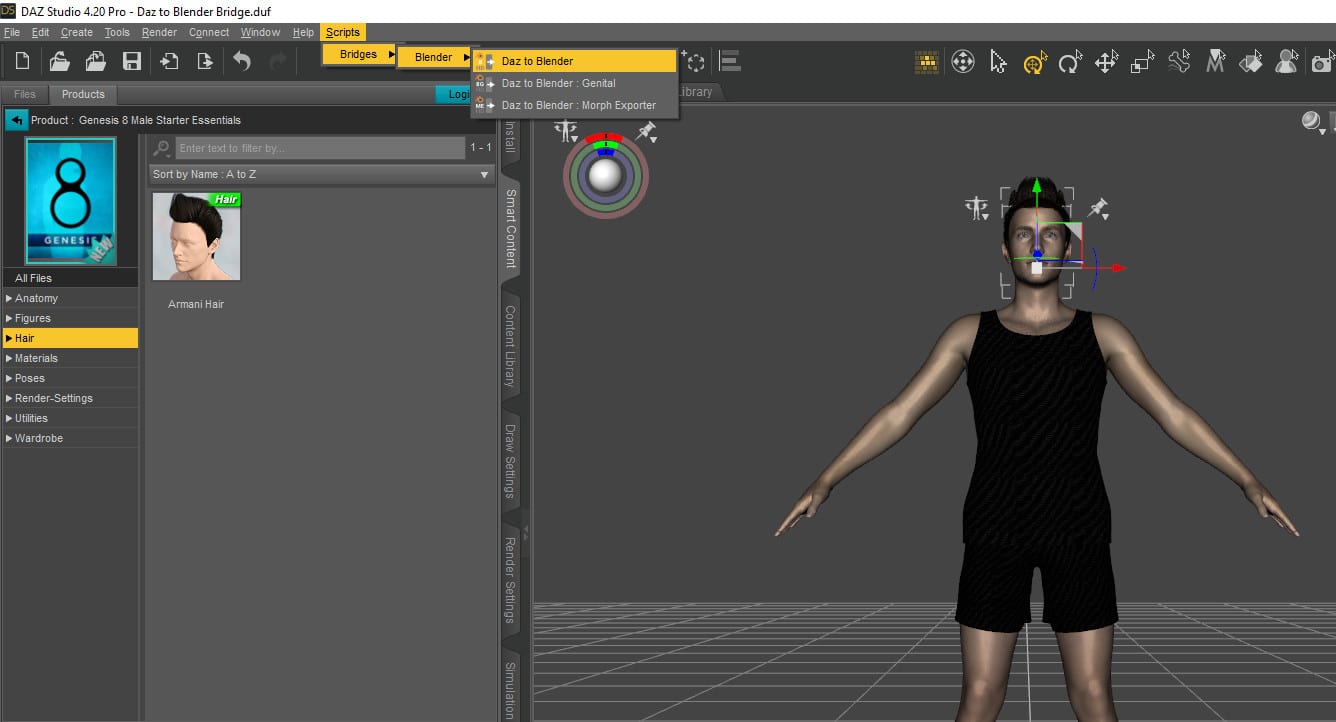
Task: Open the viewport draw style sphere menu
Action: [1313, 122]
